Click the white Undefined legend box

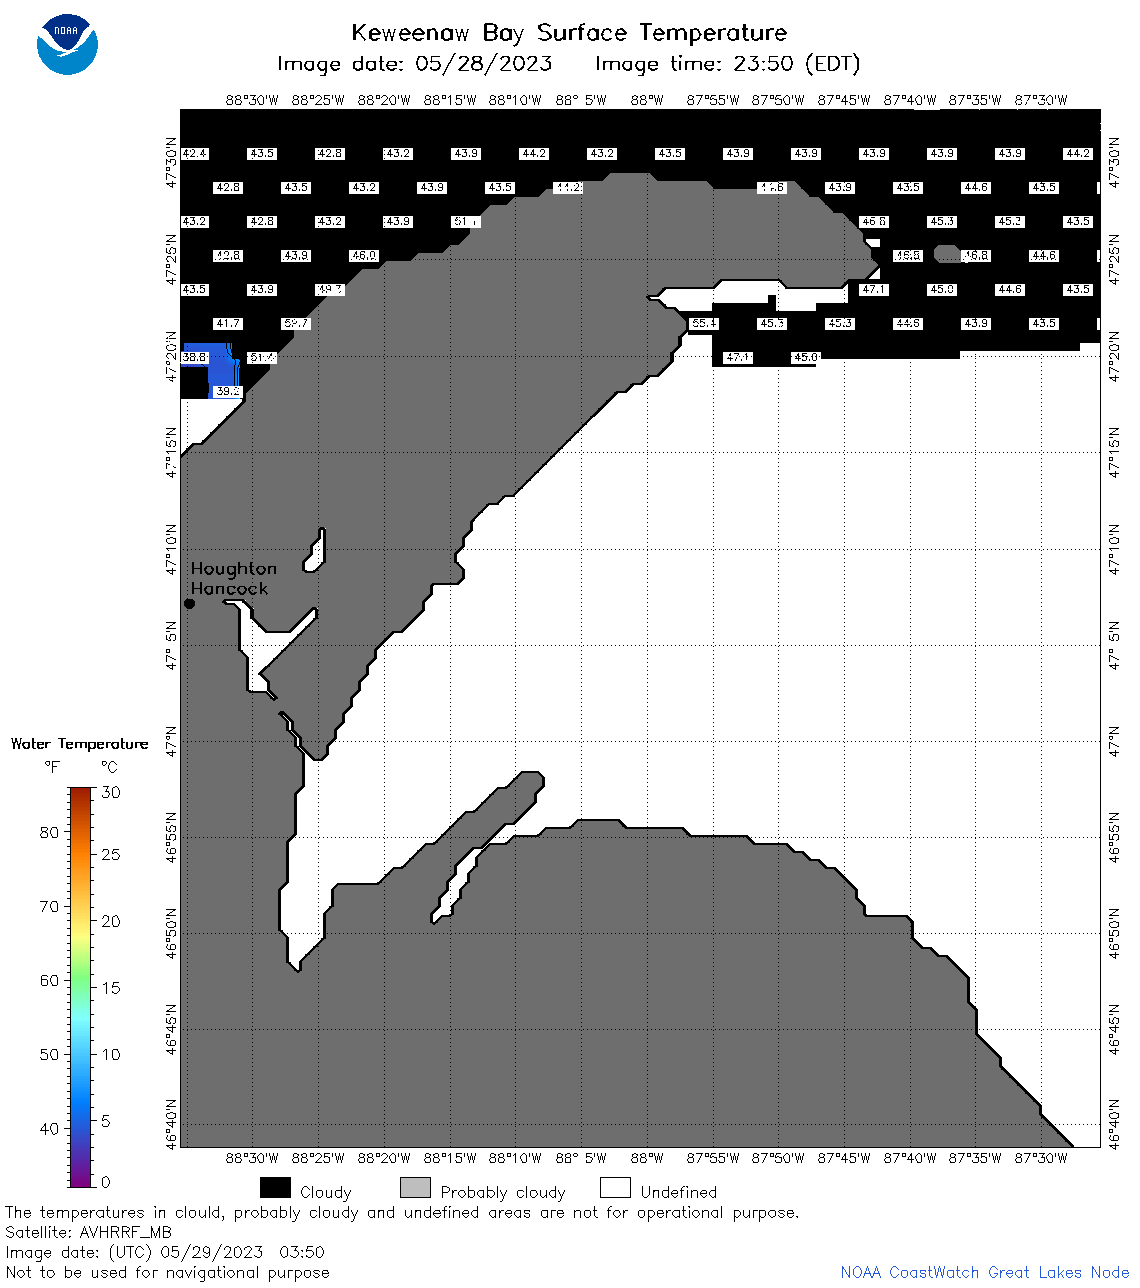pos(615,1187)
